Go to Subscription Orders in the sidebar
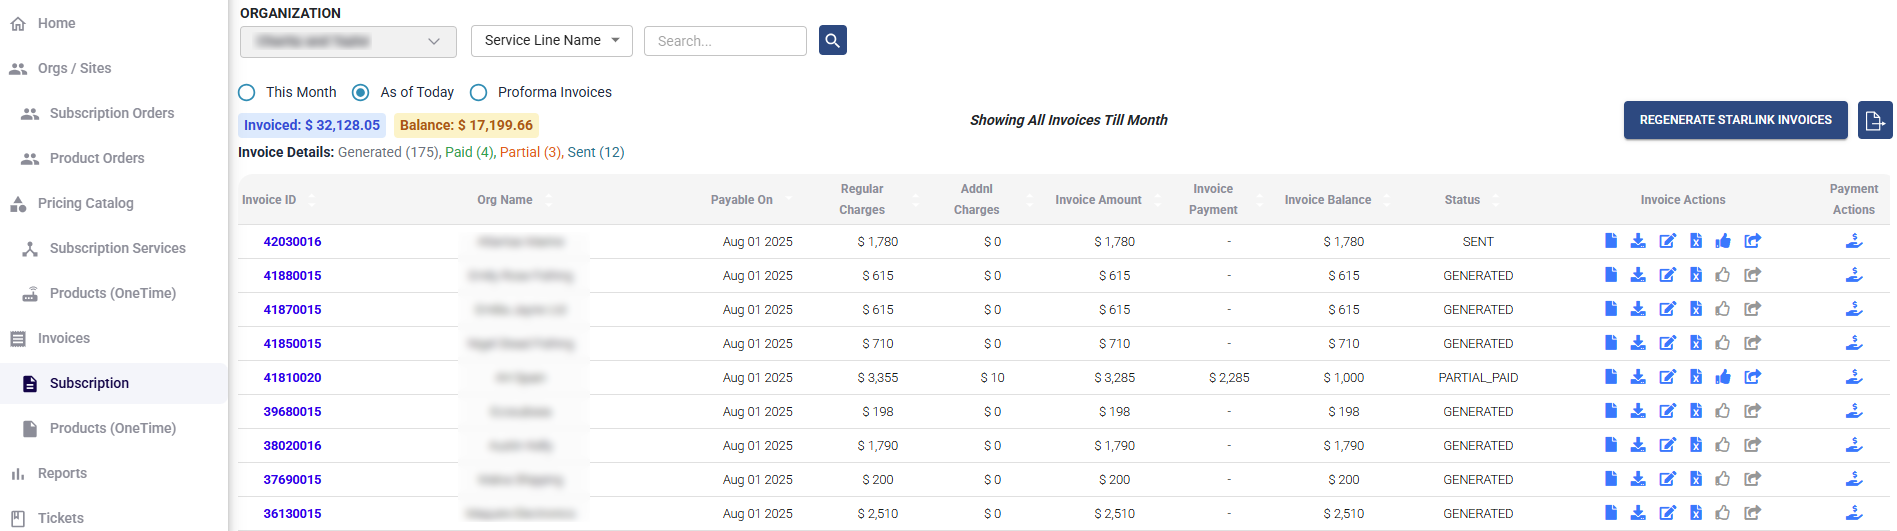This screenshot has height=531, width=1897. (x=111, y=113)
